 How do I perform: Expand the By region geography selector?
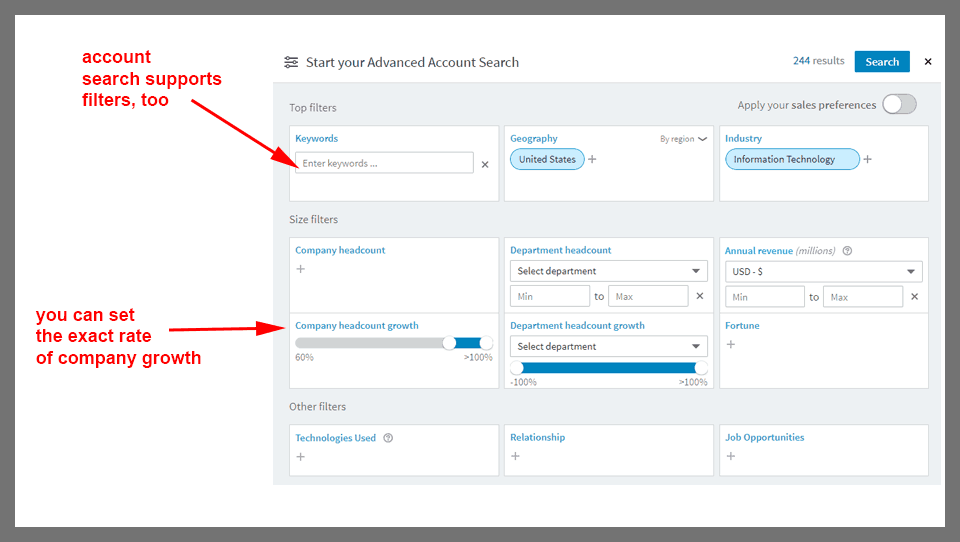point(683,139)
